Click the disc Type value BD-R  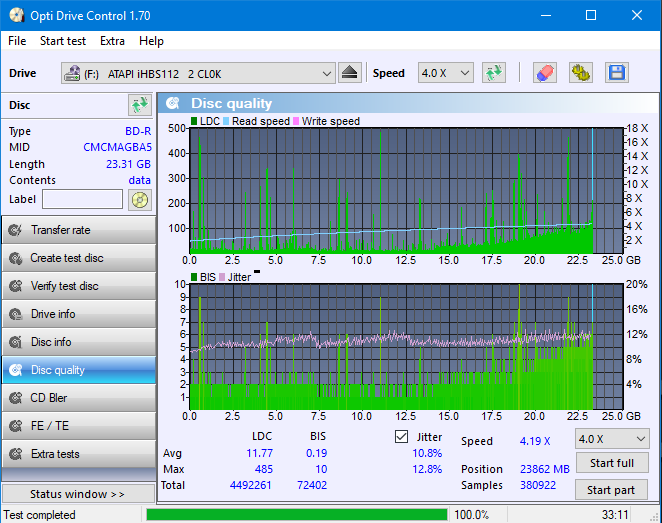(x=138, y=131)
